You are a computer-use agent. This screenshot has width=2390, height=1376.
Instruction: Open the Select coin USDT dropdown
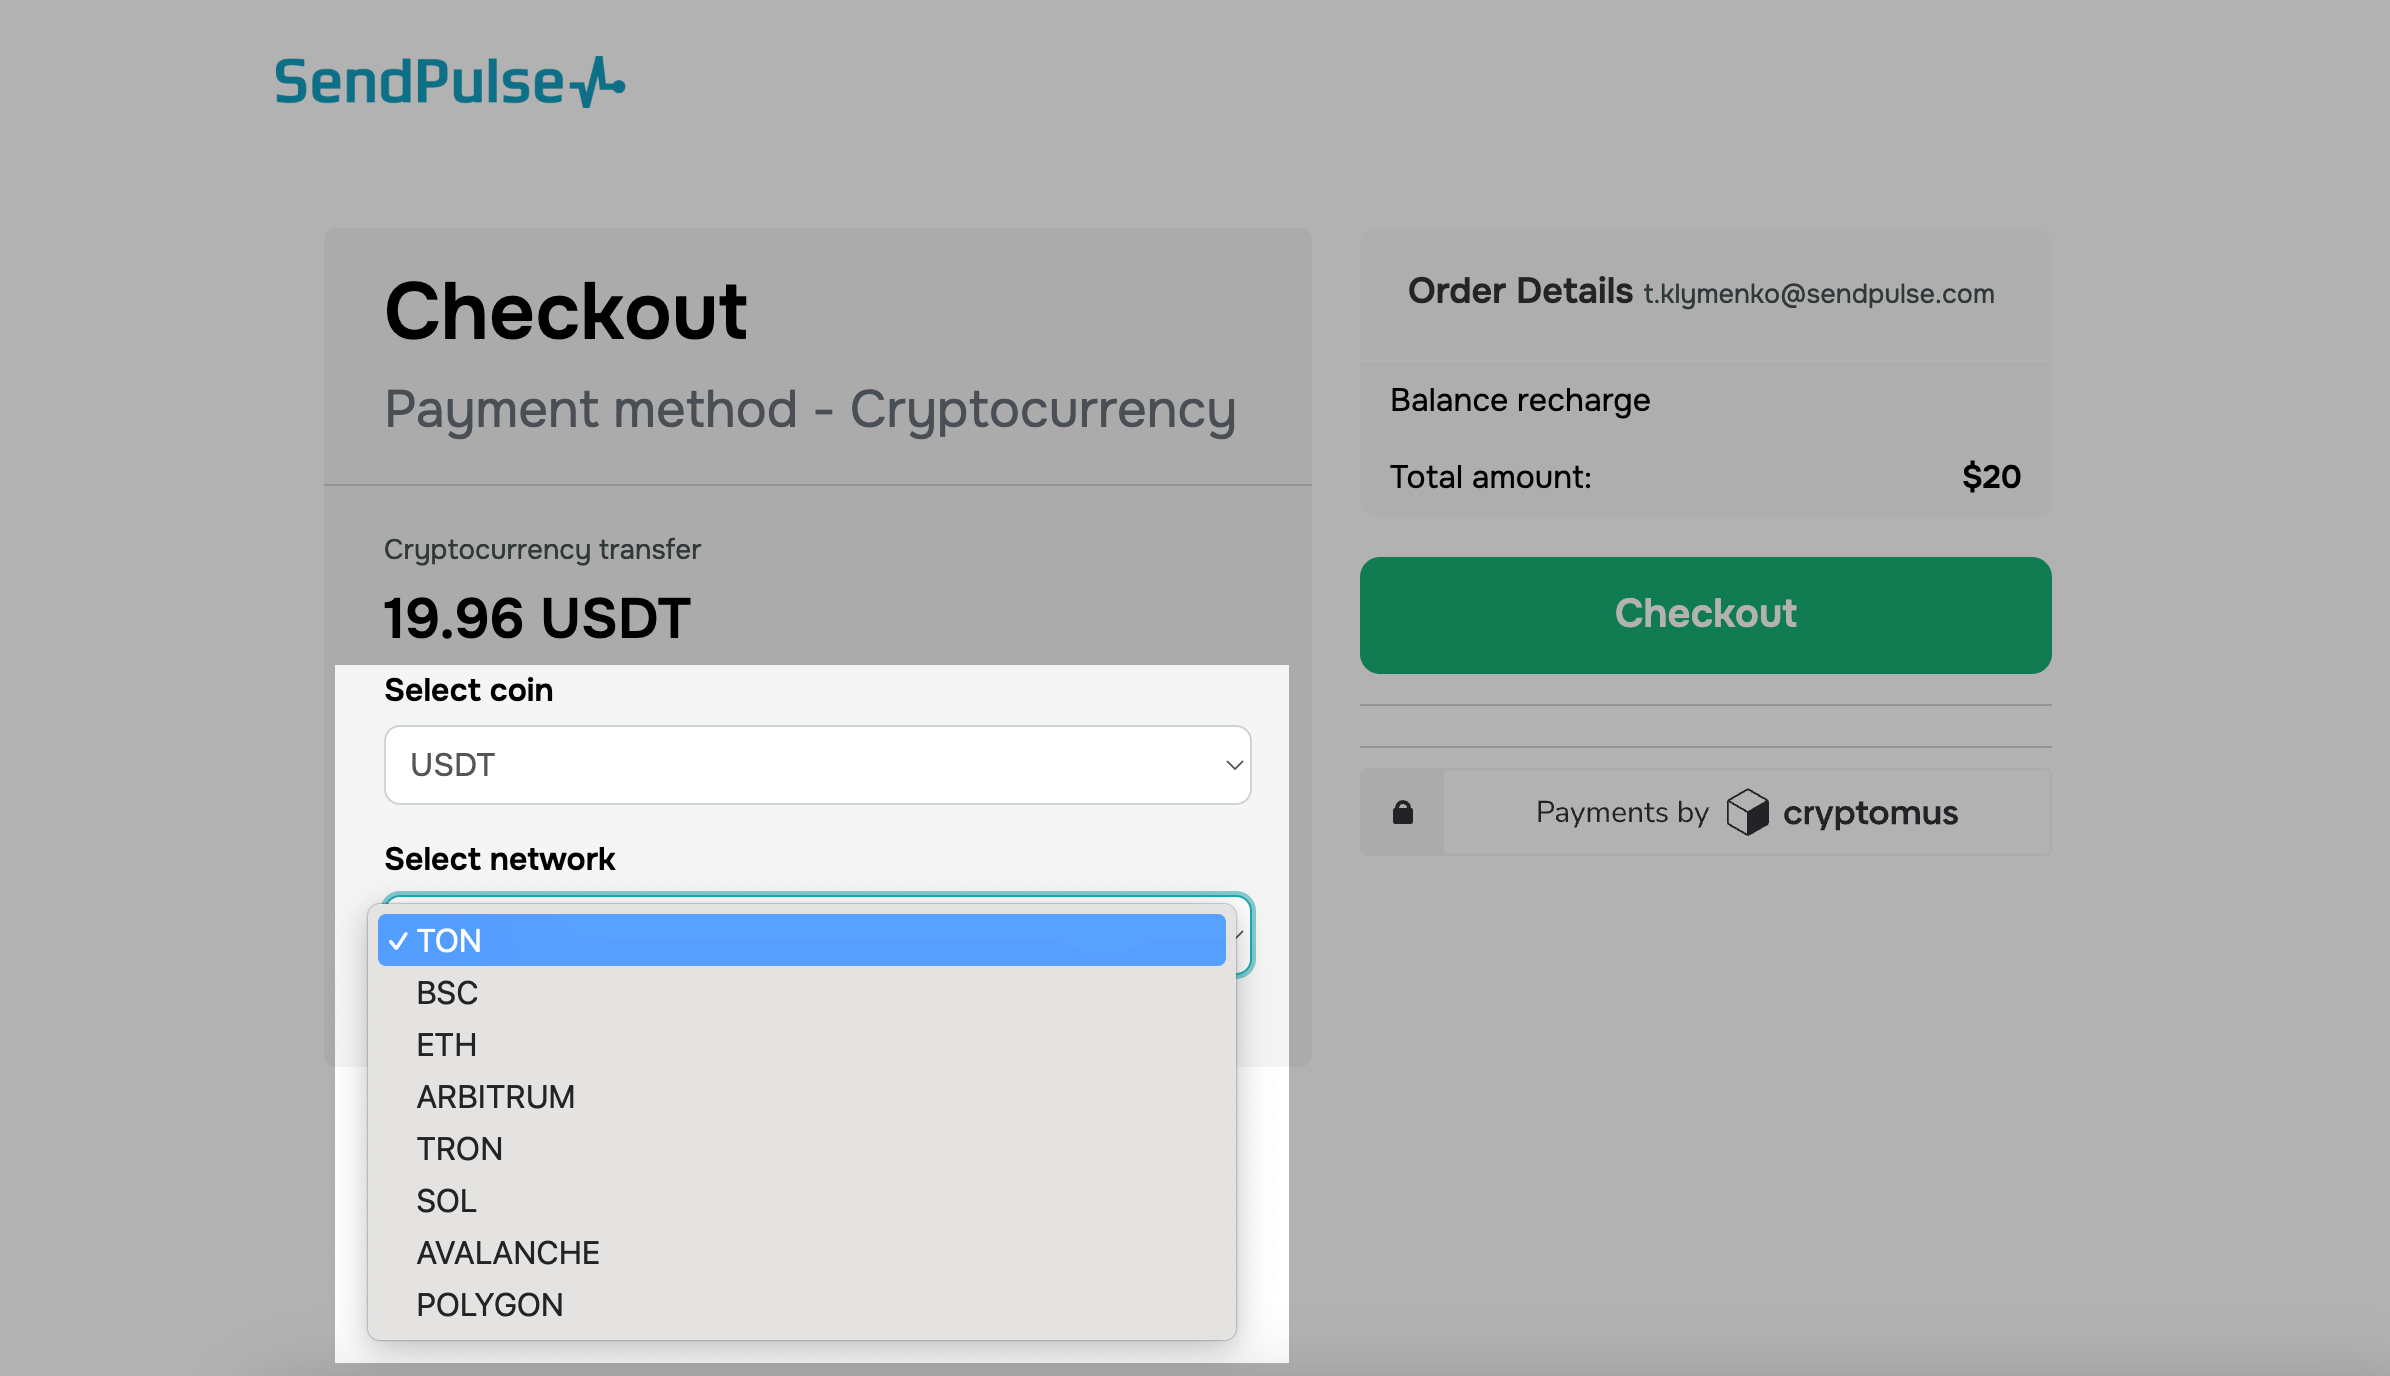pyautogui.click(x=817, y=765)
